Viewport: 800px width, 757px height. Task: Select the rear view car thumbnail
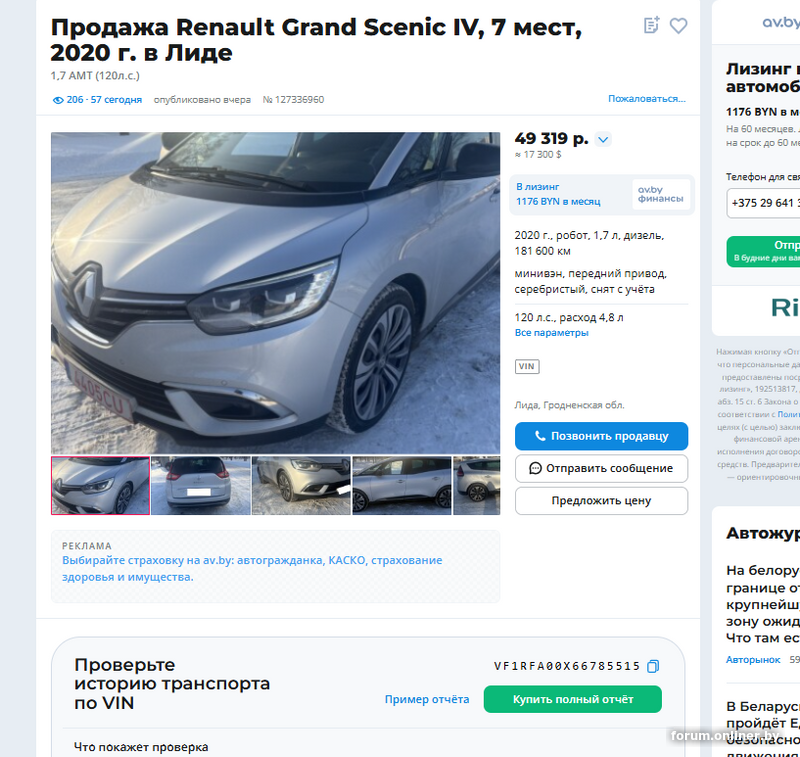[201, 486]
